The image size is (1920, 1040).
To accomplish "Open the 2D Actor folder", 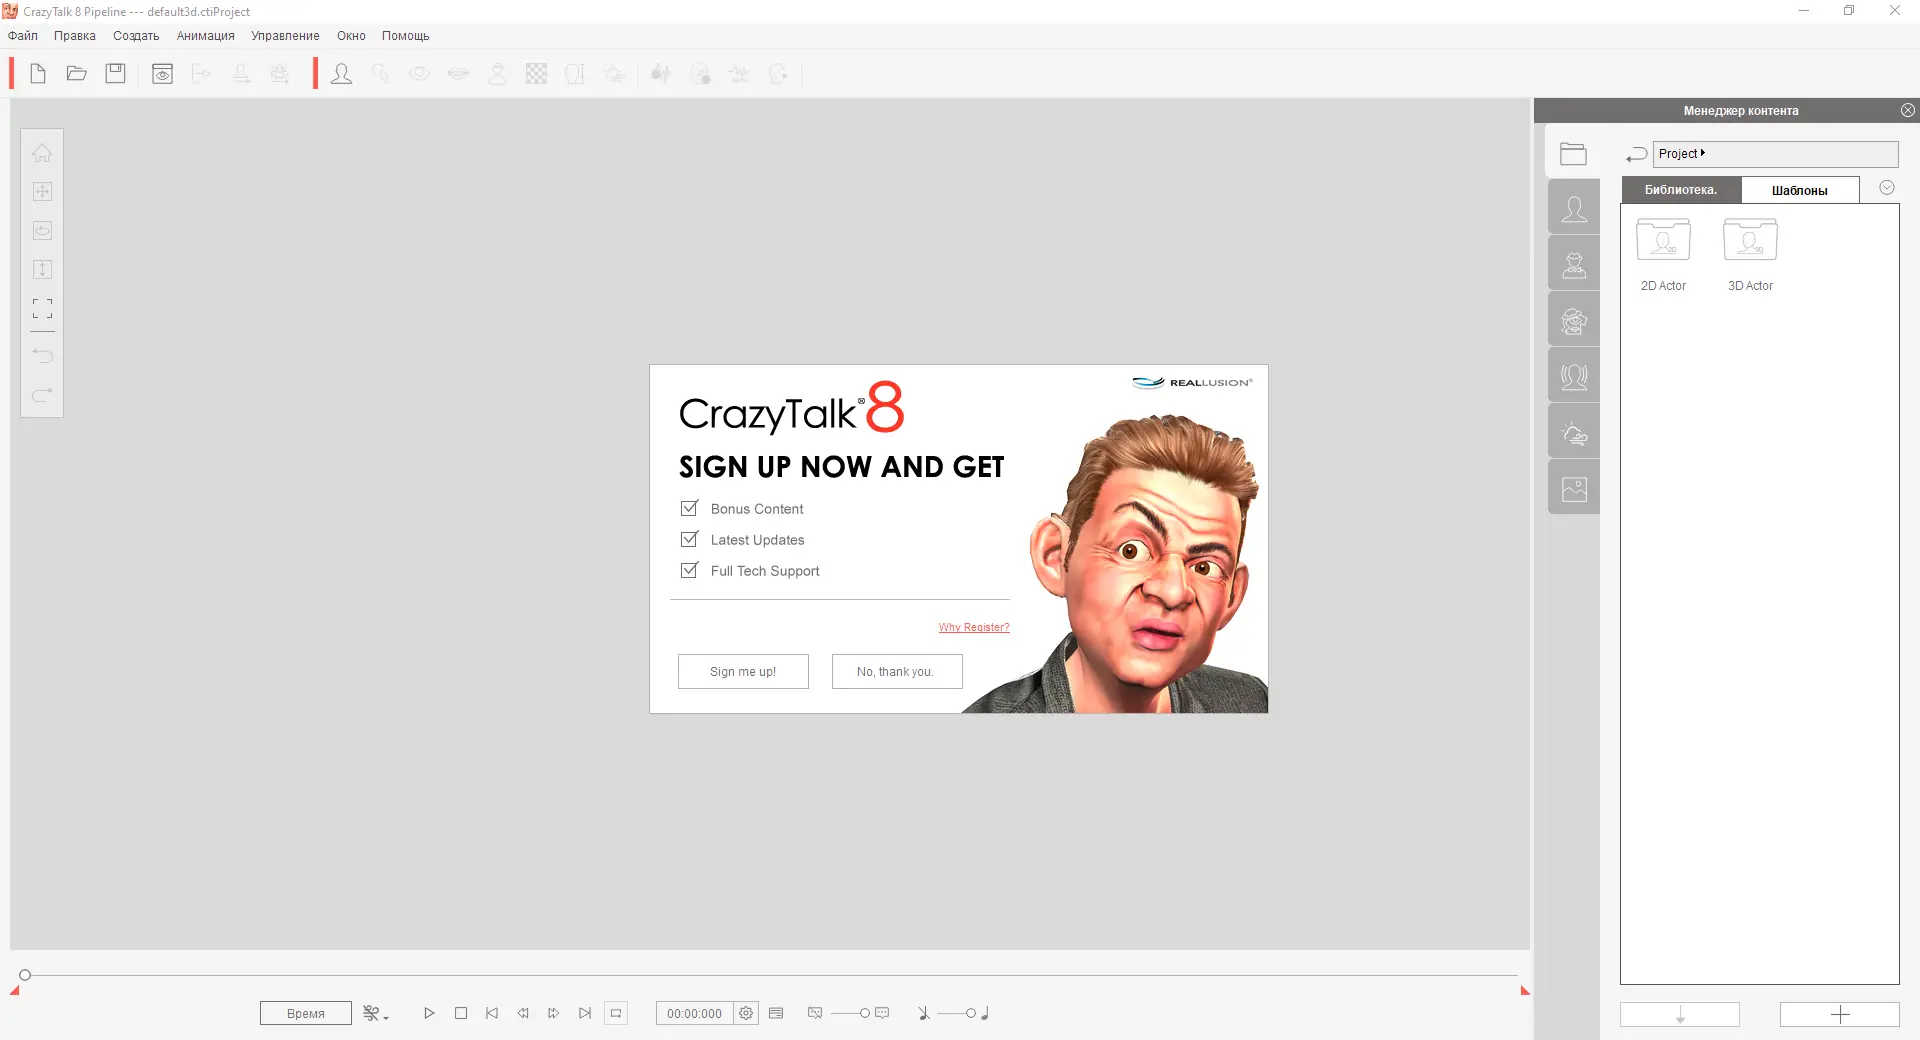I will (1663, 254).
